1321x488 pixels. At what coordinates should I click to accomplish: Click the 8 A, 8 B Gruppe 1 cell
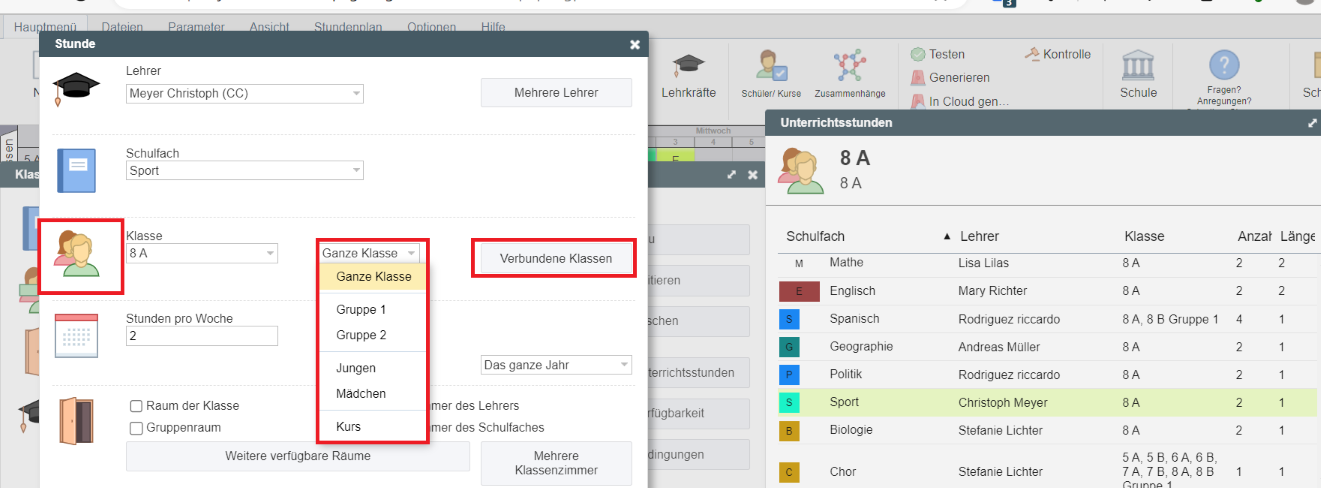[1170, 319]
